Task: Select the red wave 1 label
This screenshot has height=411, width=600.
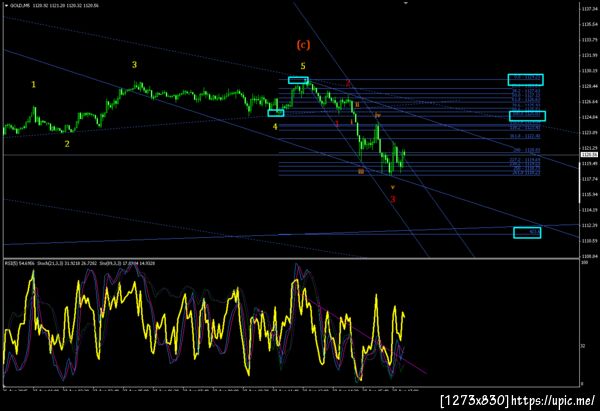Action: pyautogui.click(x=337, y=124)
